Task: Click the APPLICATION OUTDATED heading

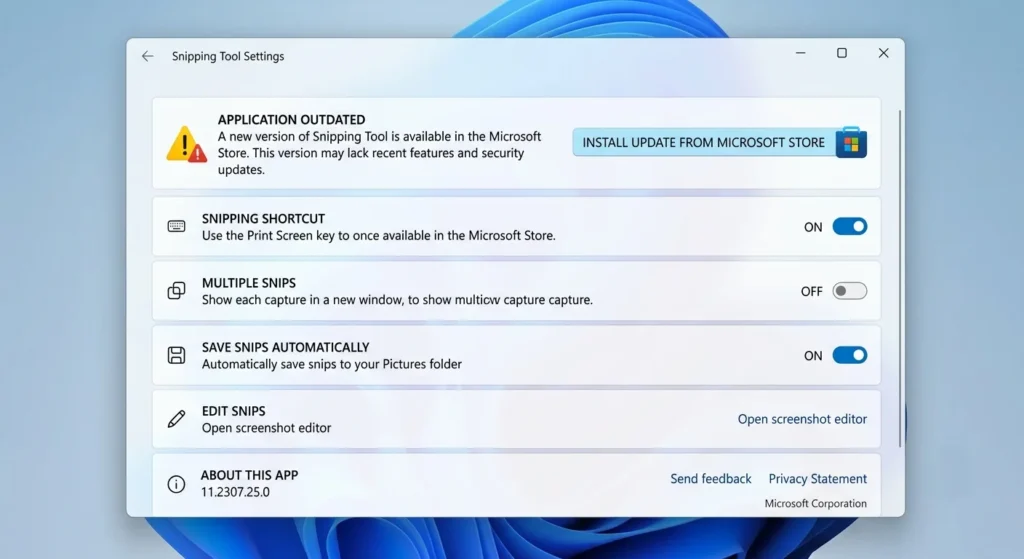Action: (x=291, y=120)
